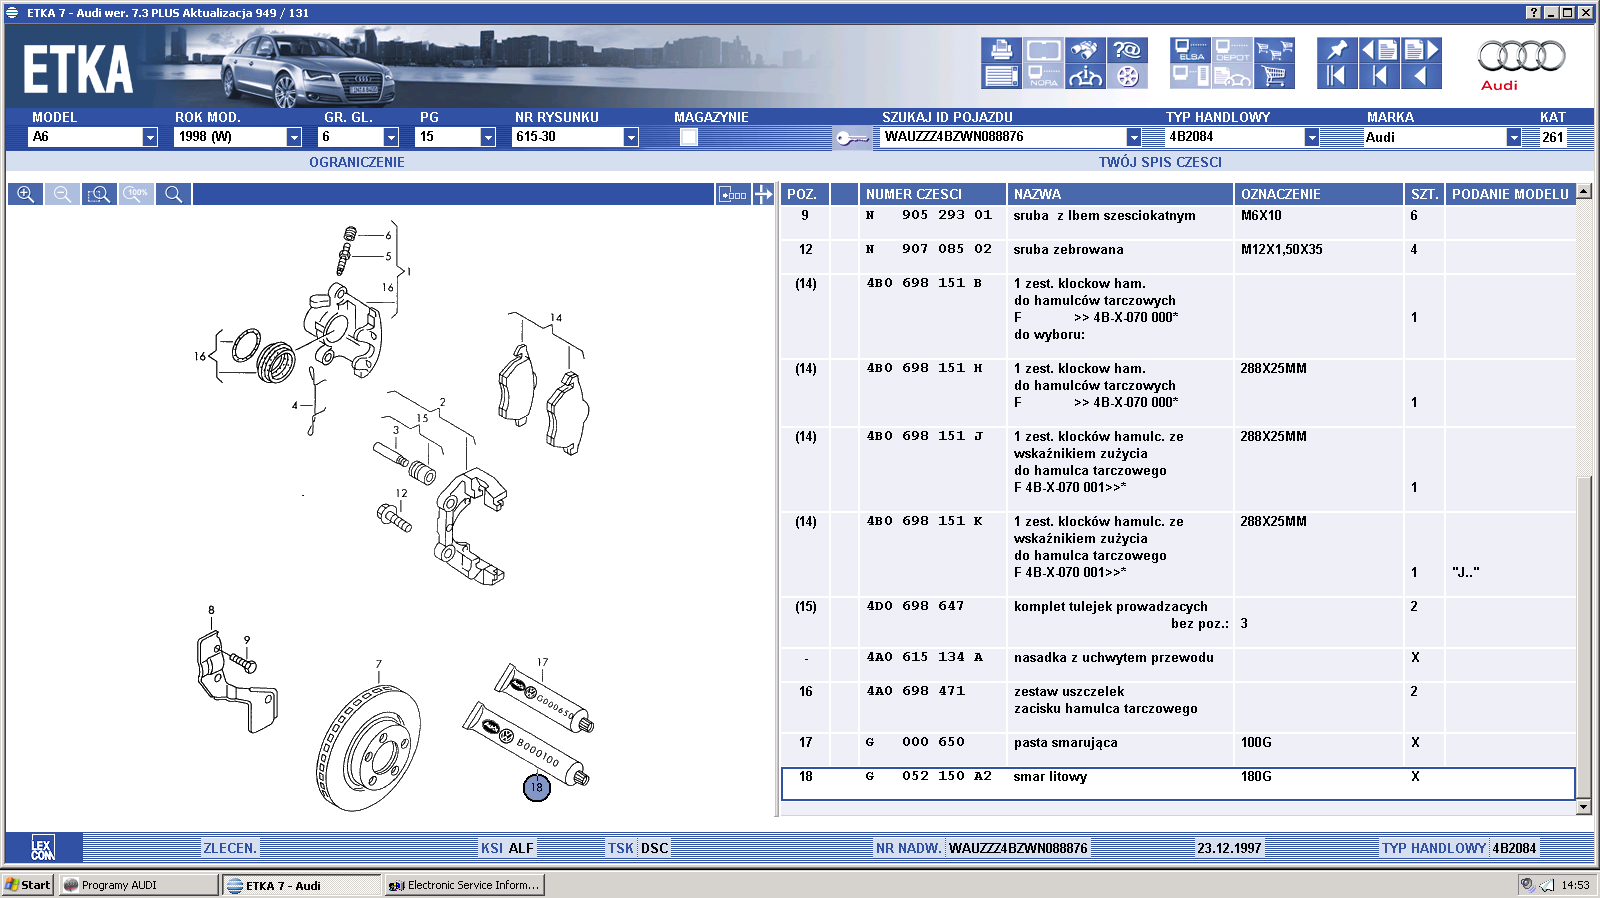
Task: Click the OZNACZENIE column header
Action: click(1319, 194)
